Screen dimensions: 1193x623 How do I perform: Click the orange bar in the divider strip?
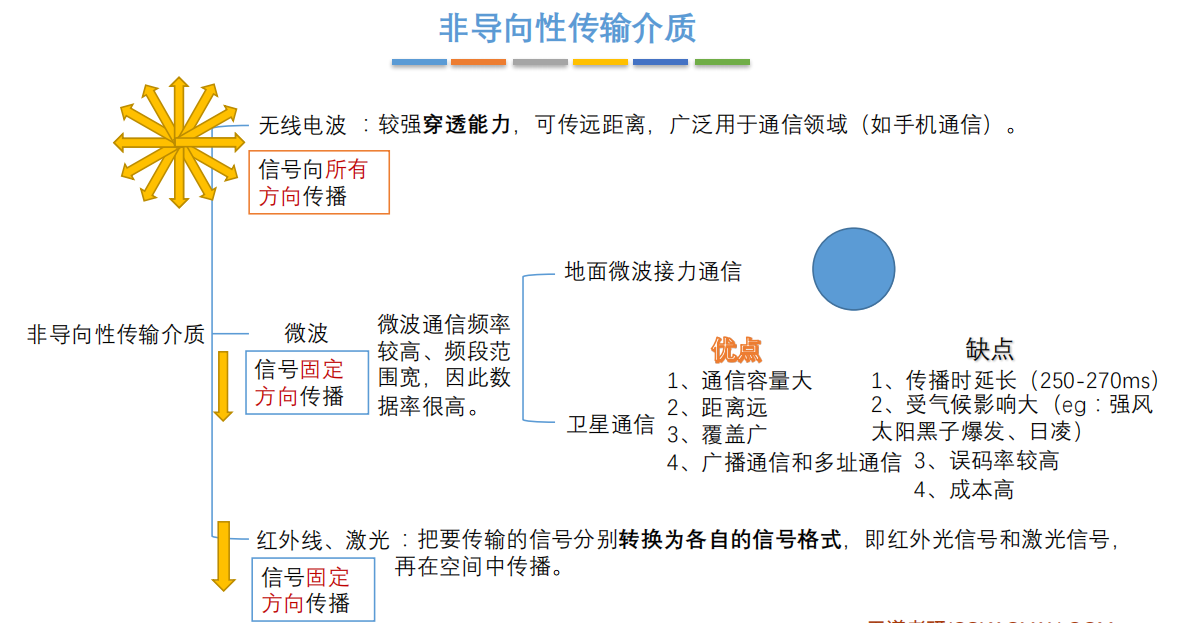pyautogui.click(x=480, y=61)
